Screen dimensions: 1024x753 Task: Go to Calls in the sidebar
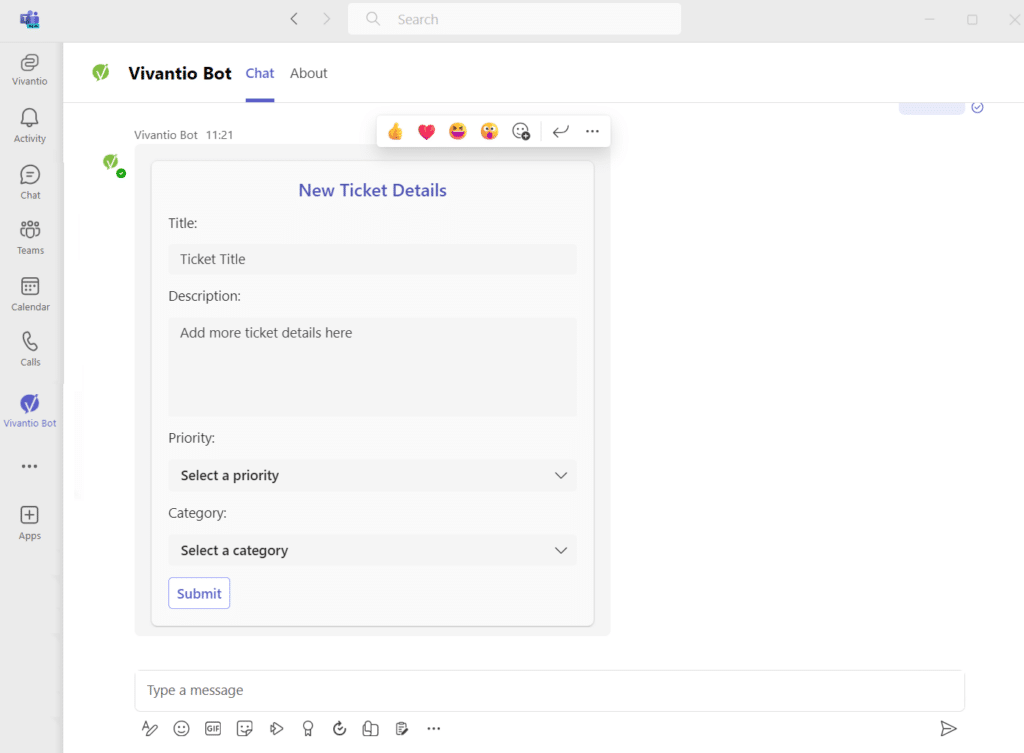[x=30, y=348]
